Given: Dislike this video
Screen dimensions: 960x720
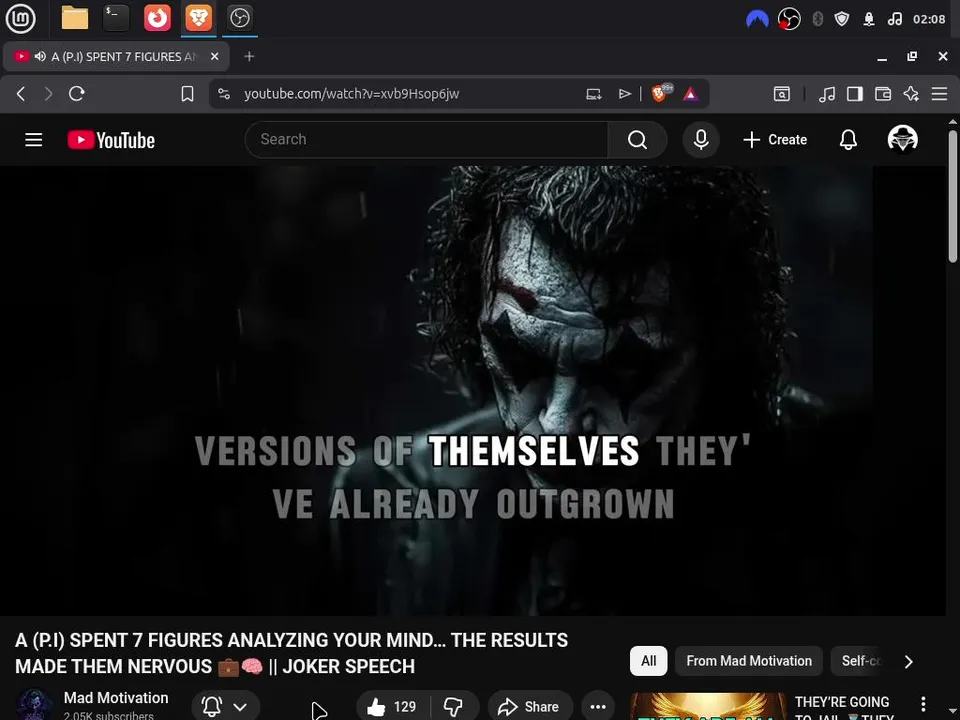Looking at the screenshot, I should 454,707.
